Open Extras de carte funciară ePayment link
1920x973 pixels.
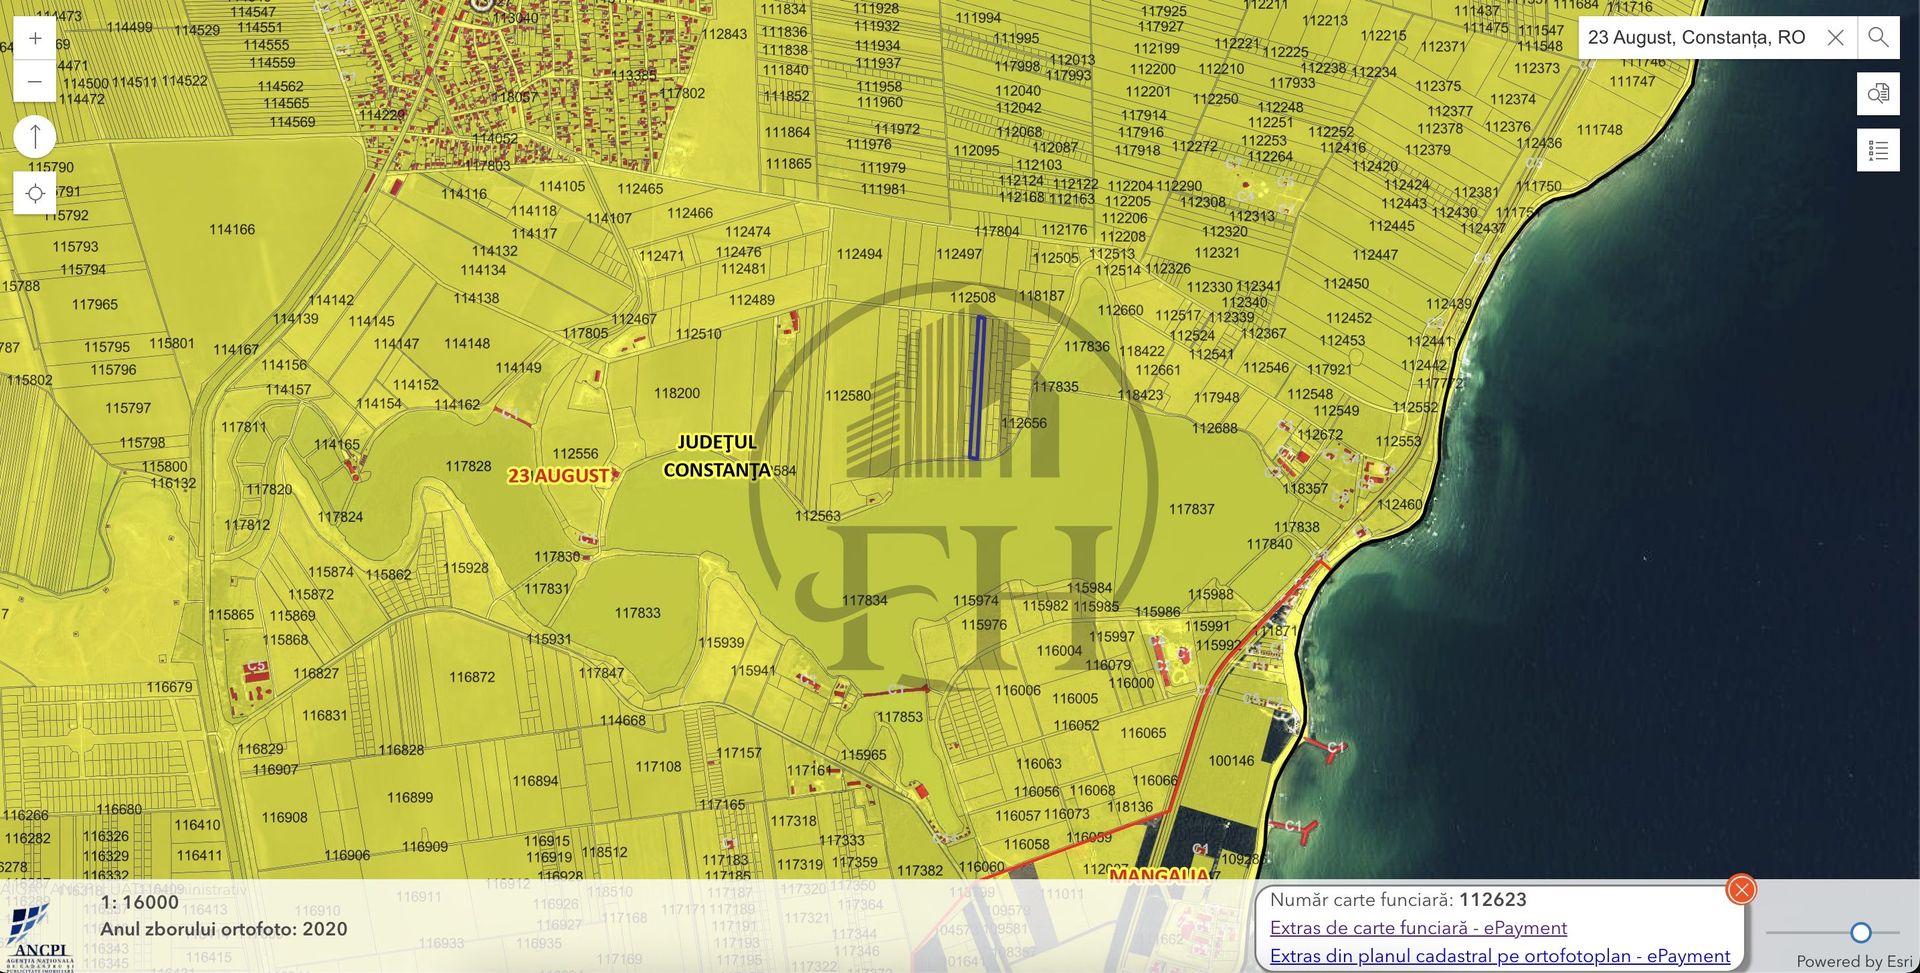(1417, 928)
